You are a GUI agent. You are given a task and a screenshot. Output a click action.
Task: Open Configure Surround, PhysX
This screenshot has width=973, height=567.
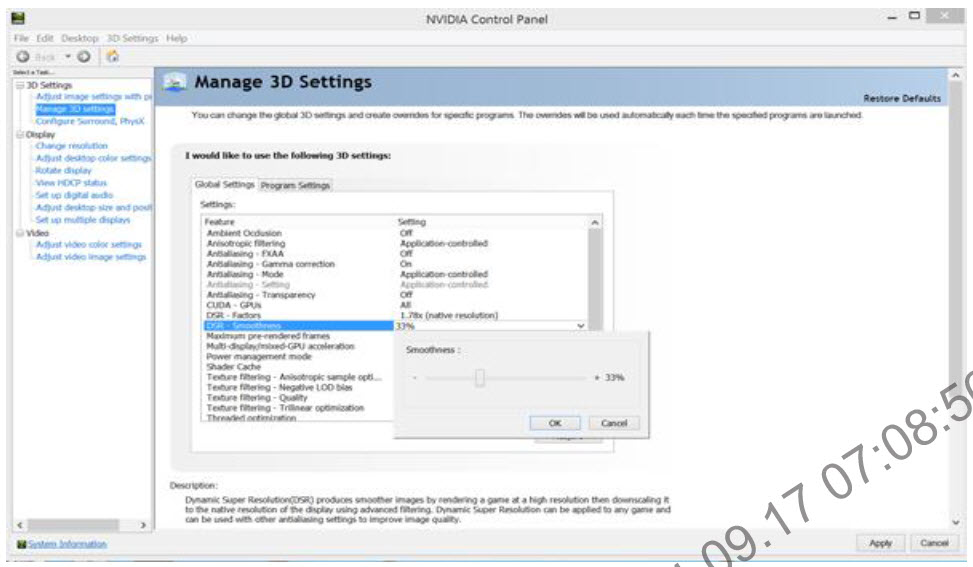pyautogui.click(x=90, y=122)
